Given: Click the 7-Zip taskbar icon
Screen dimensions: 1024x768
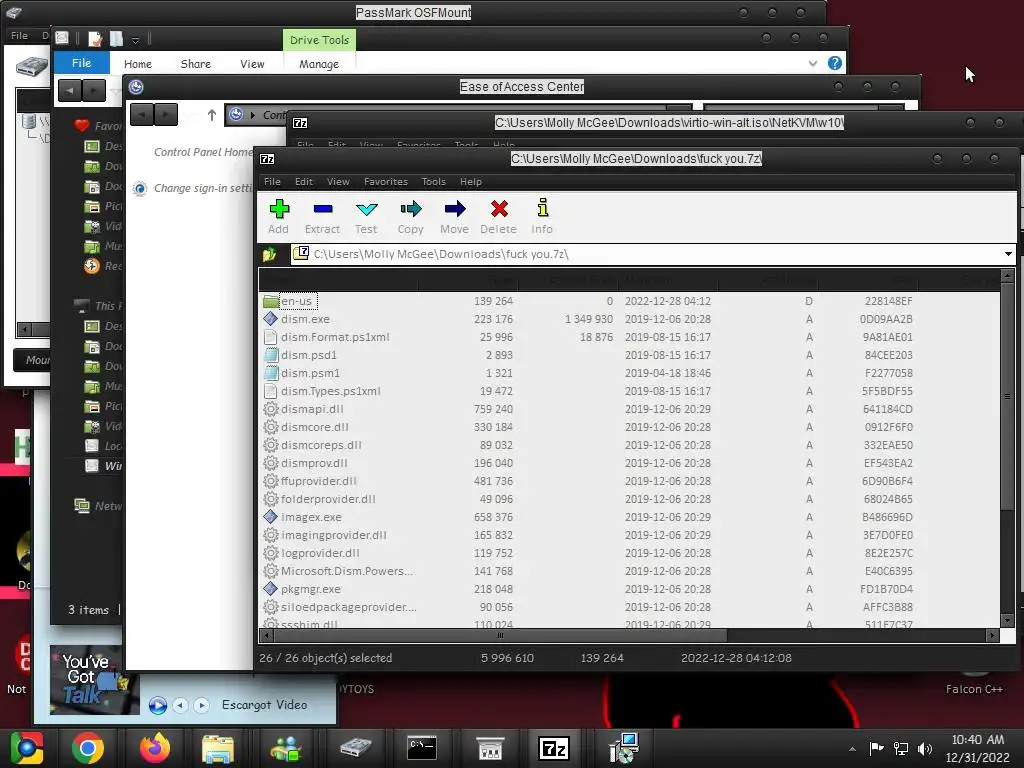Looking at the screenshot, I should [x=553, y=748].
